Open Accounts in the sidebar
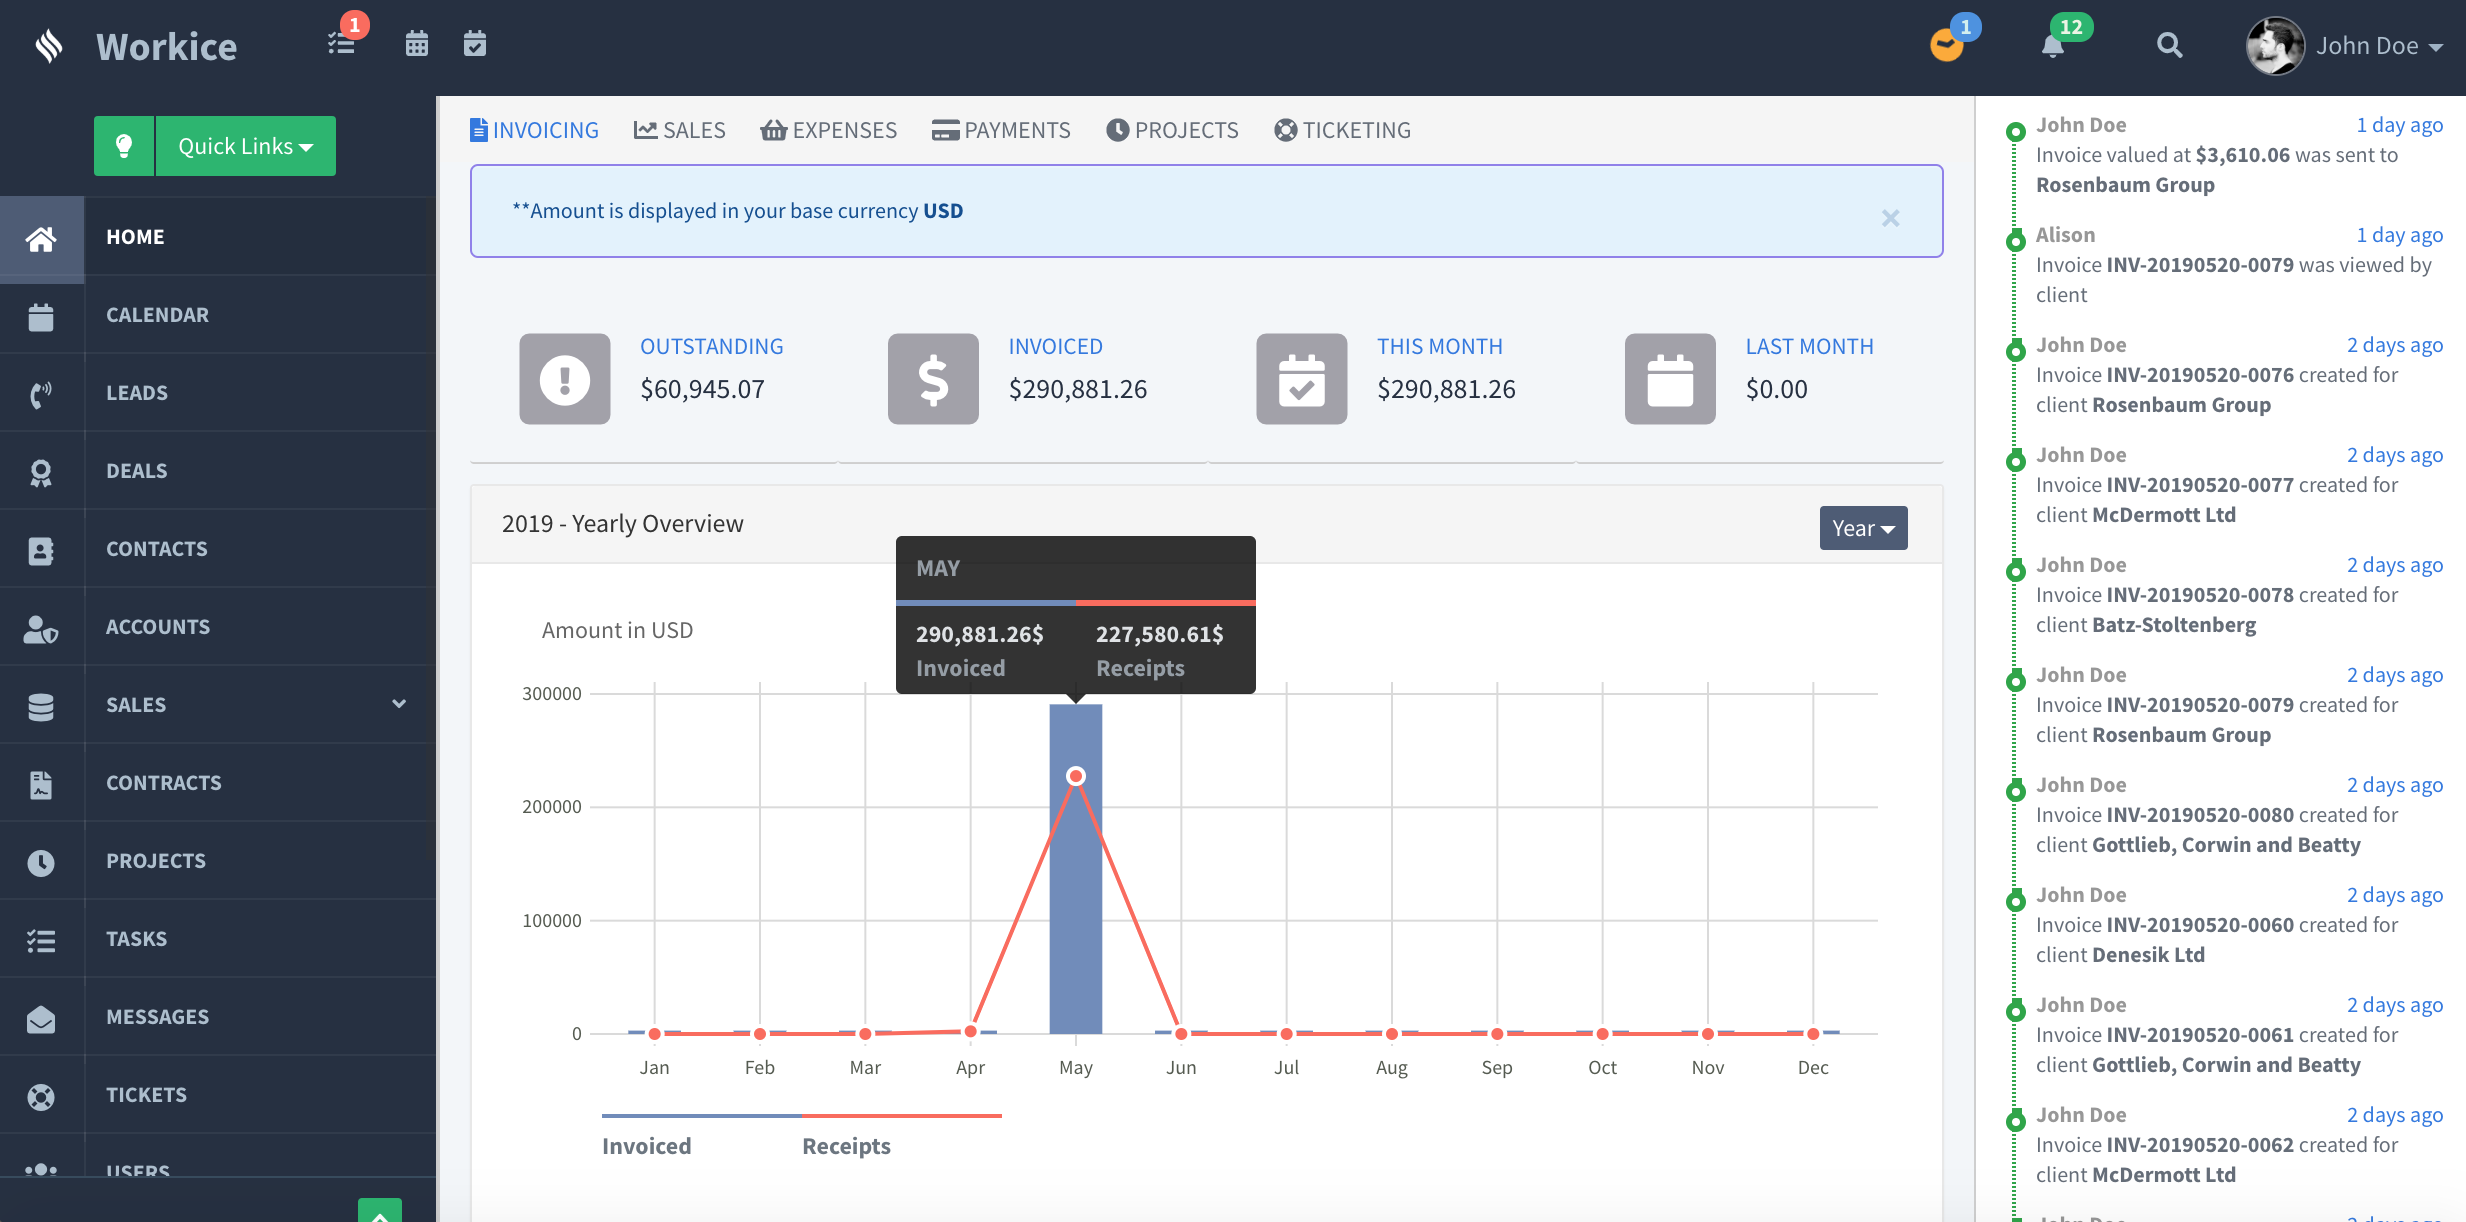The height and width of the screenshot is (1222, 2466). [x=158, y=627]
